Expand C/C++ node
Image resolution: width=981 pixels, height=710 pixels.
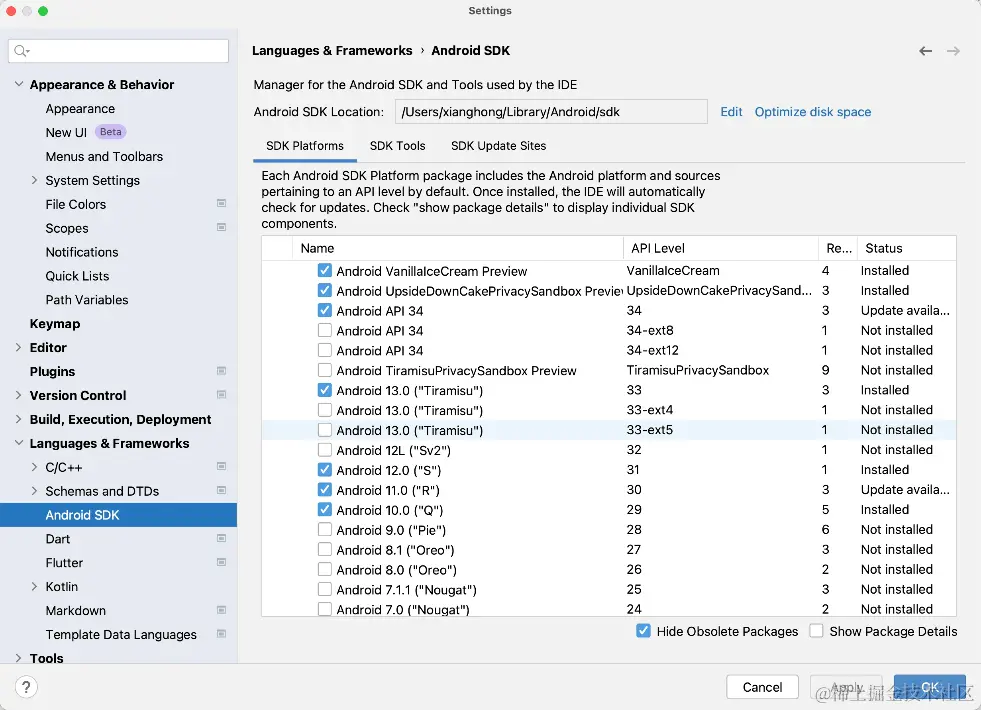pyautogui.click(x=34, y=467)
